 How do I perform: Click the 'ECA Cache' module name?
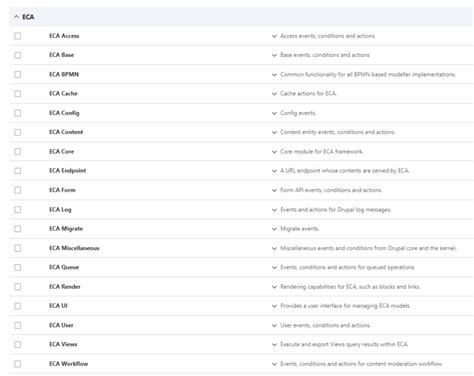(63, 94)
